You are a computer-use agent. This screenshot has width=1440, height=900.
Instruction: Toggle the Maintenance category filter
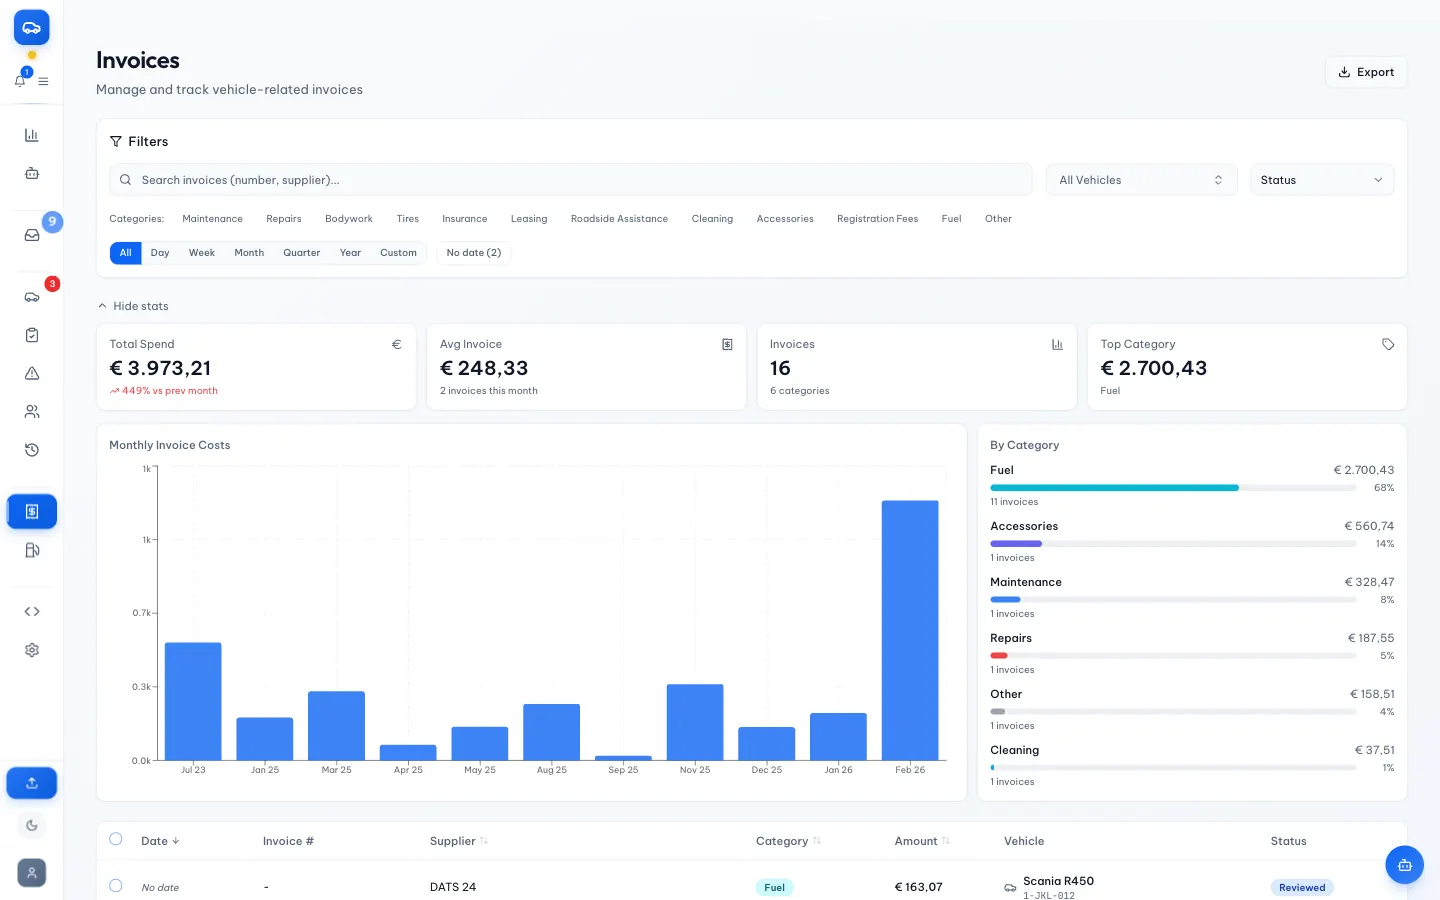pyautogui.click(x=212, y=219)
